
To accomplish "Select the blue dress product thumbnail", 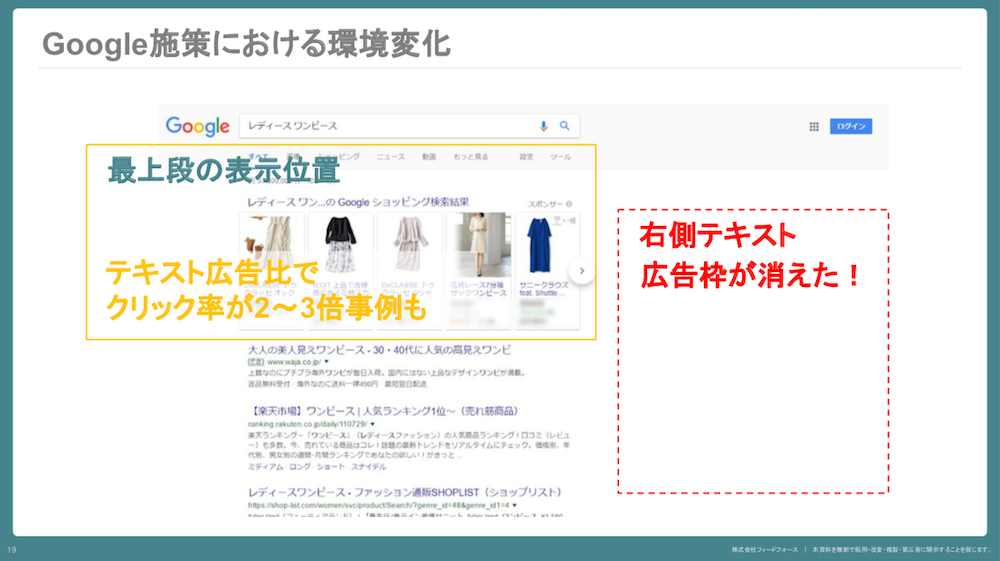I will [x=541, y=245].
